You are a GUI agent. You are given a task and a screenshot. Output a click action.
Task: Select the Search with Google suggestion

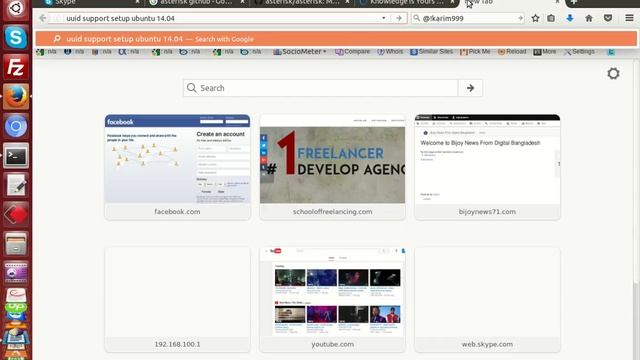point(336,39)
